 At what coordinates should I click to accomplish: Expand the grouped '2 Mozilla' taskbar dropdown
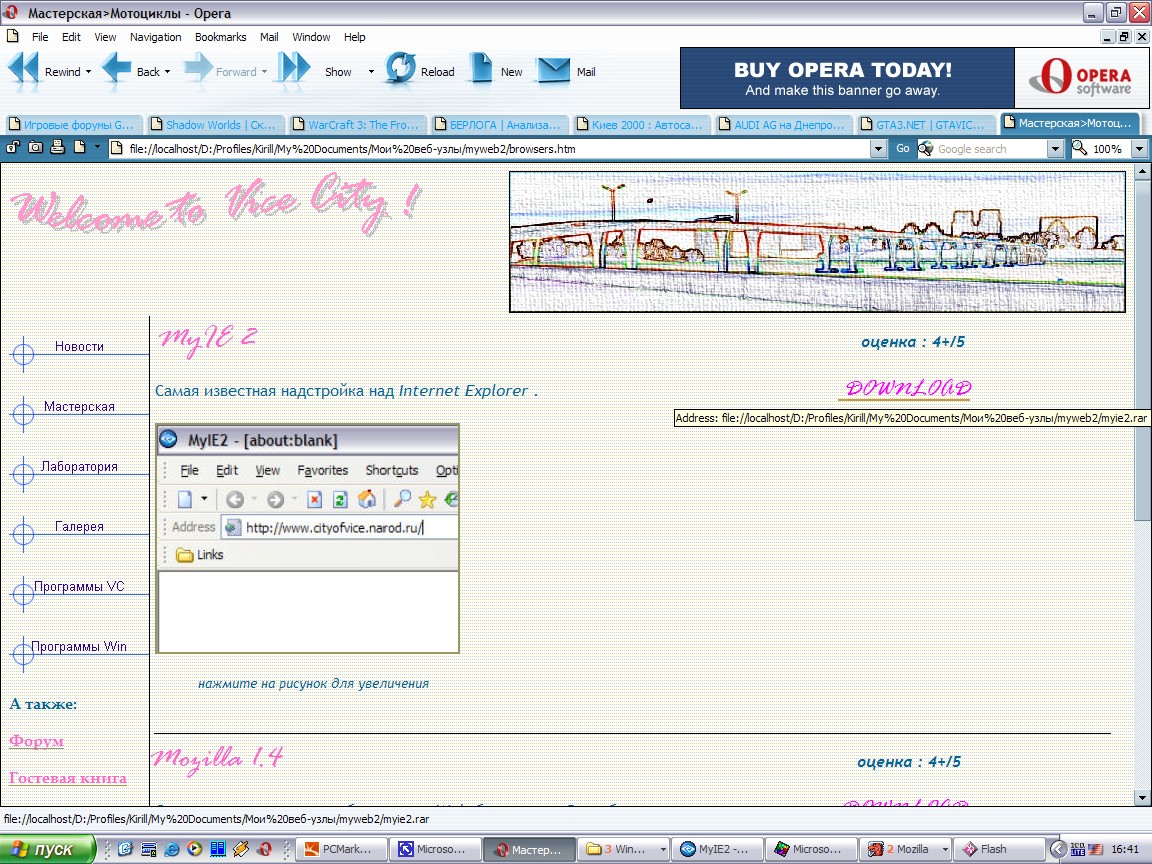(945, 849)
